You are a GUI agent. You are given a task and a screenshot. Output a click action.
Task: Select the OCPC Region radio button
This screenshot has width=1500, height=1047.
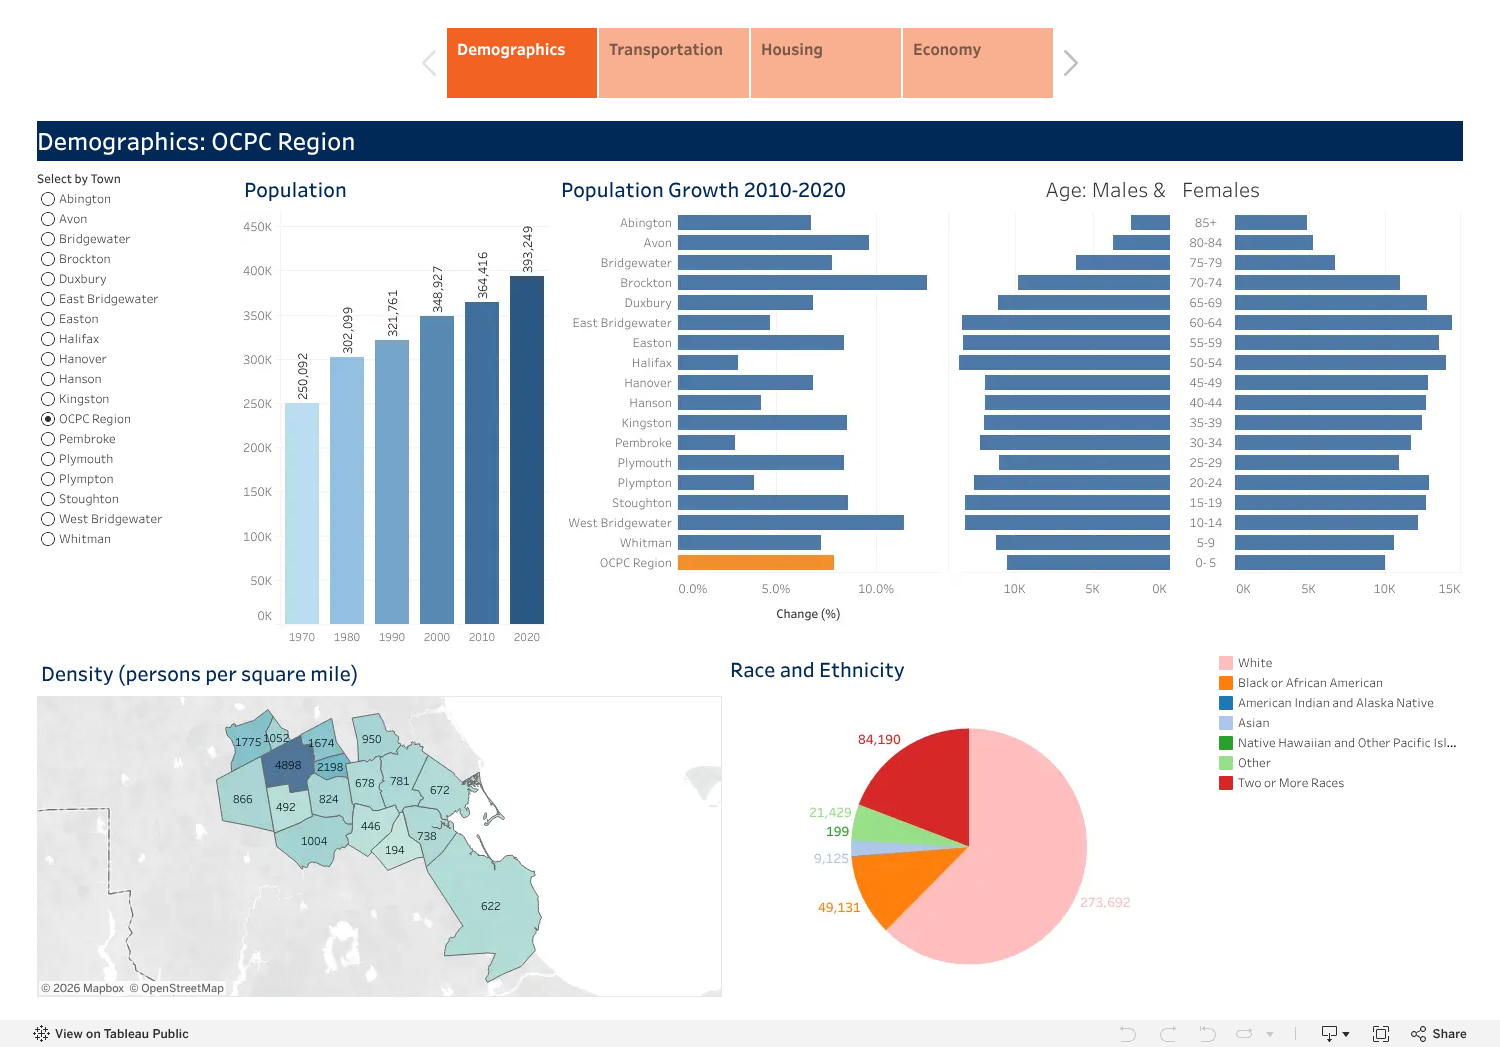pyautogui.click(x=48, y=419)
